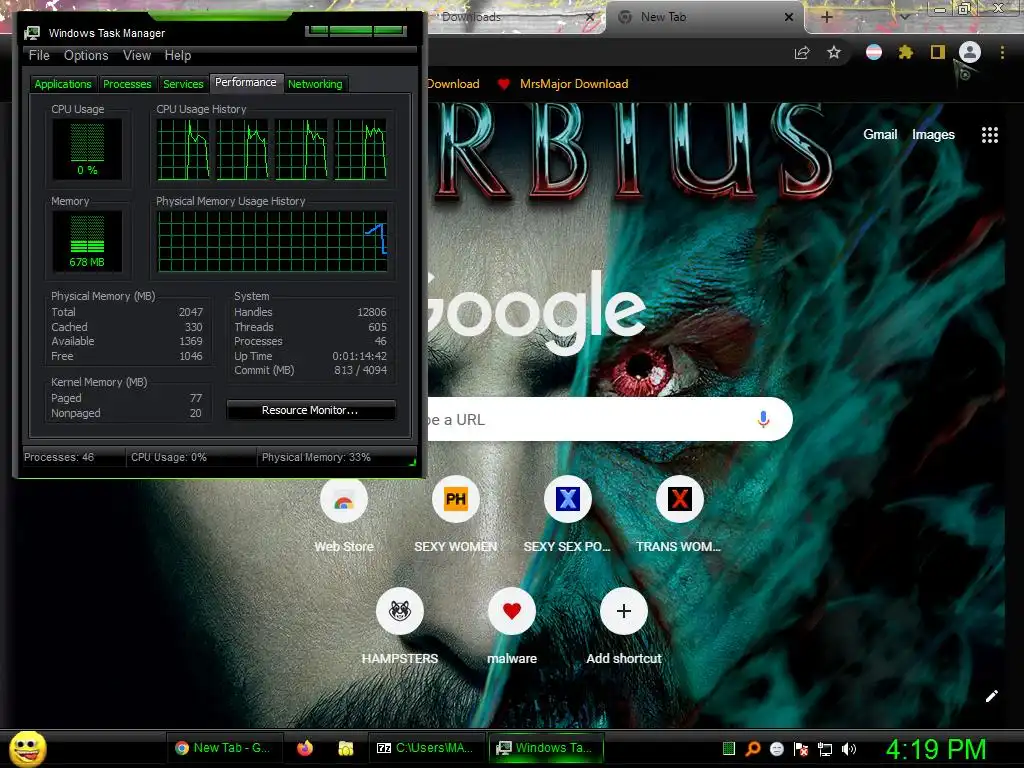Viewport: 1024px width, 768px height.
Task: Open the volume speaker tray icon
Action: click(x=849, y=749)
